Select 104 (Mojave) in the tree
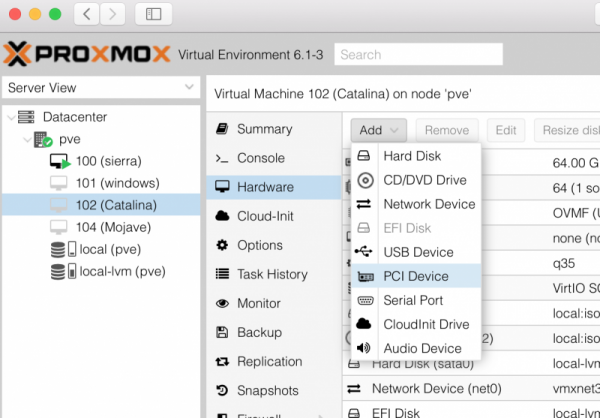The height and width of the screenshot is (418, 600). tap(101, 227)
